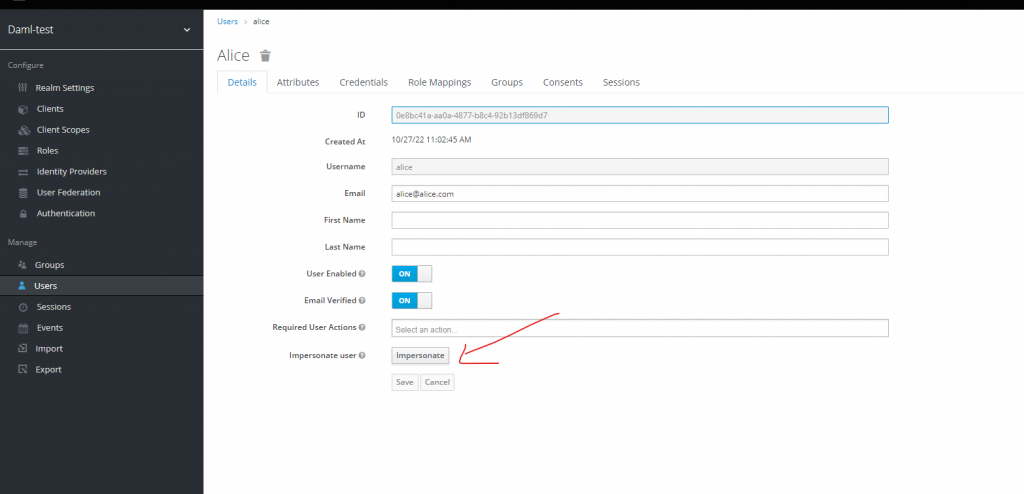Click the Identity Providers arrows icon
1024x494 pixels.
(23, 172)
